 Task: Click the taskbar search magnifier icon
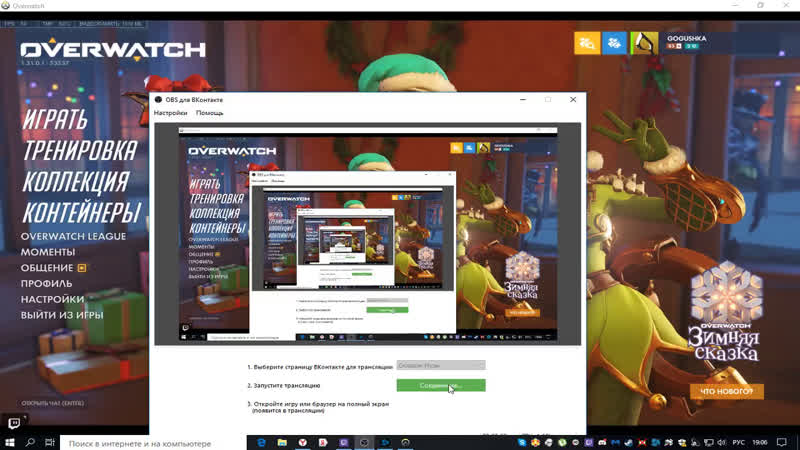coord(30,442)
